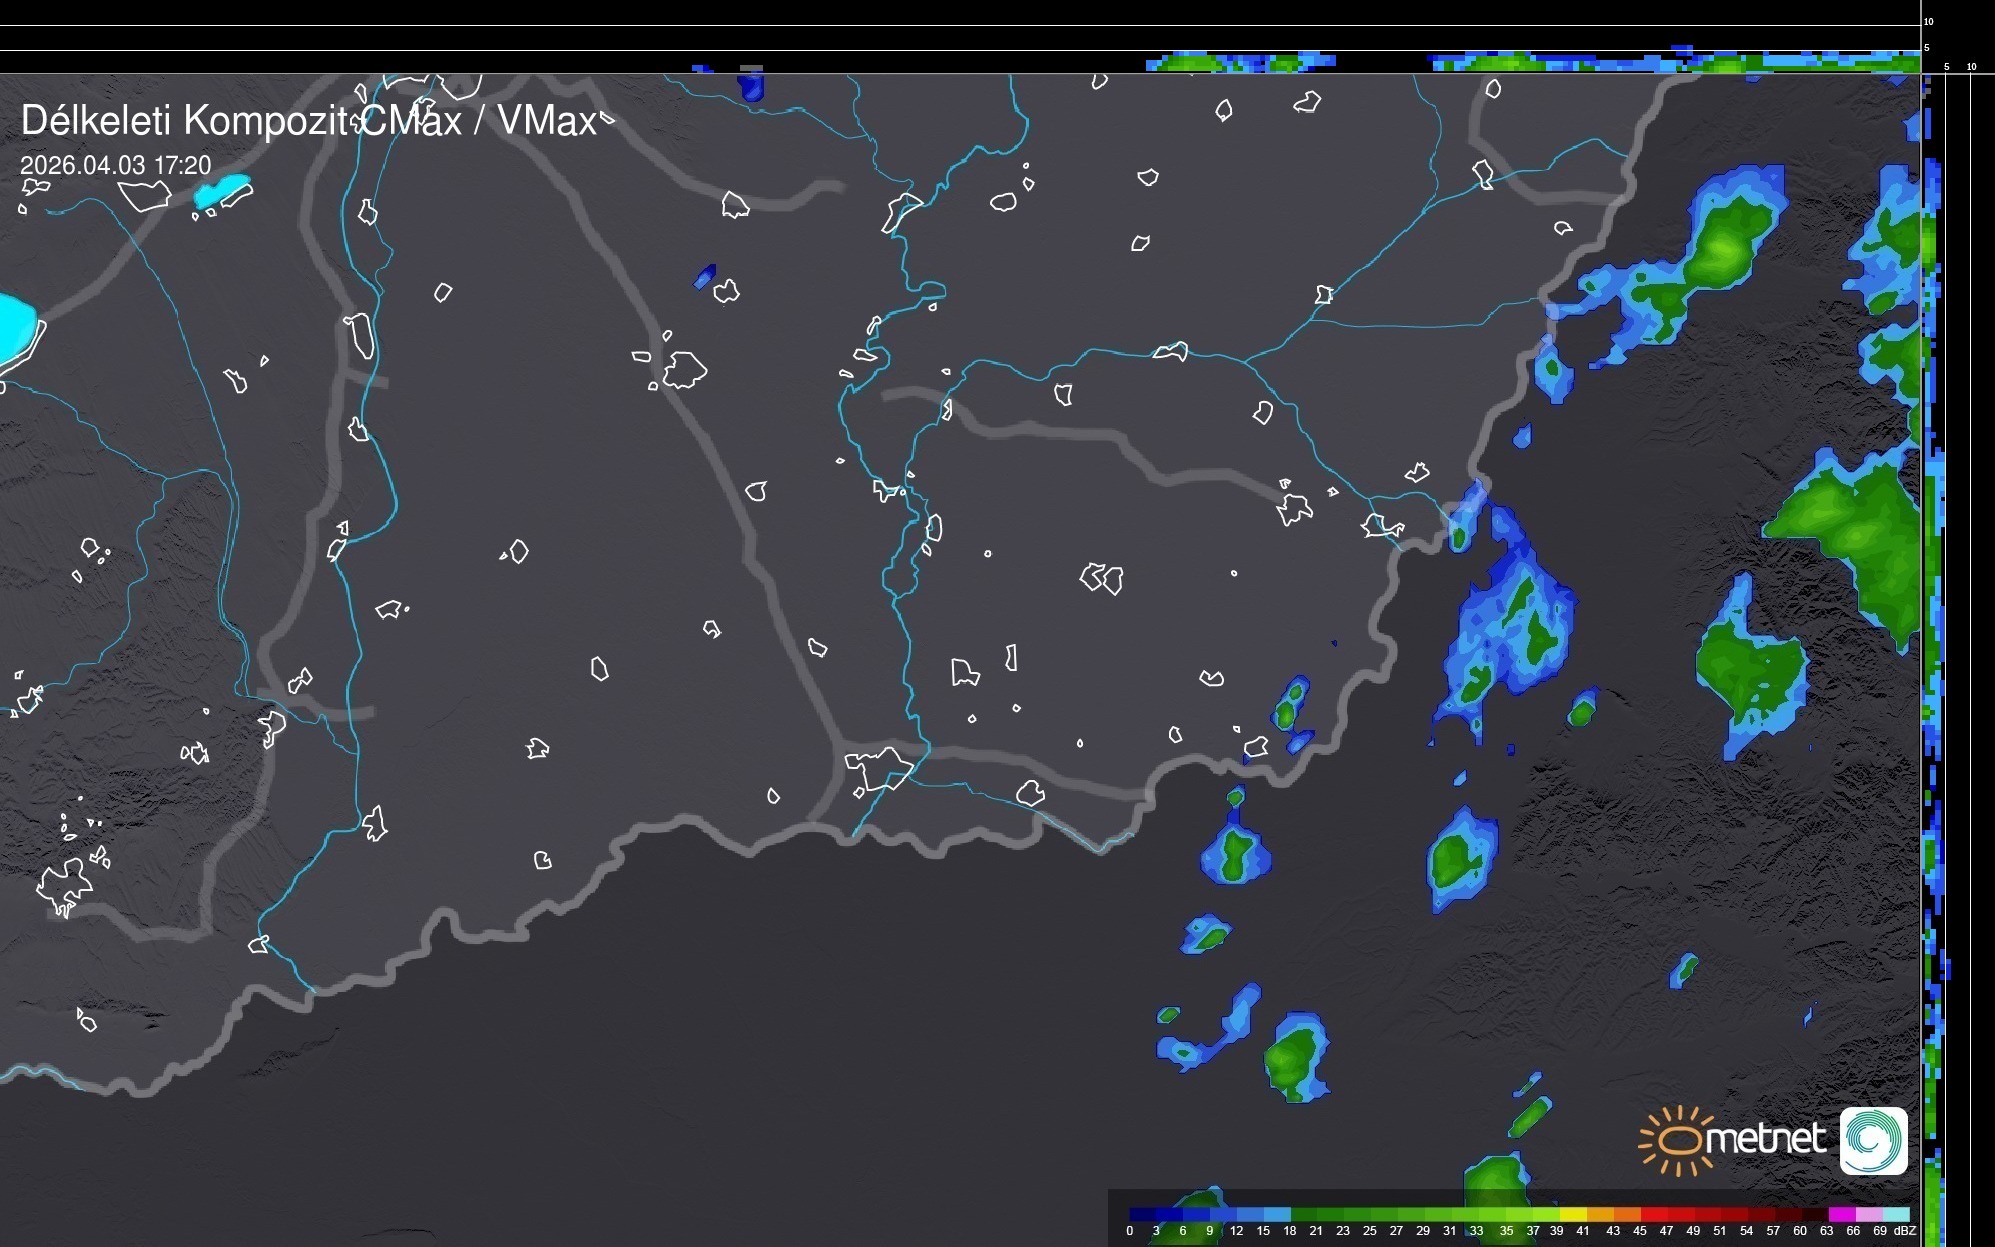Click the small cyan lake near the timestamp
1995x1247 pixels.
pos(222,190)
